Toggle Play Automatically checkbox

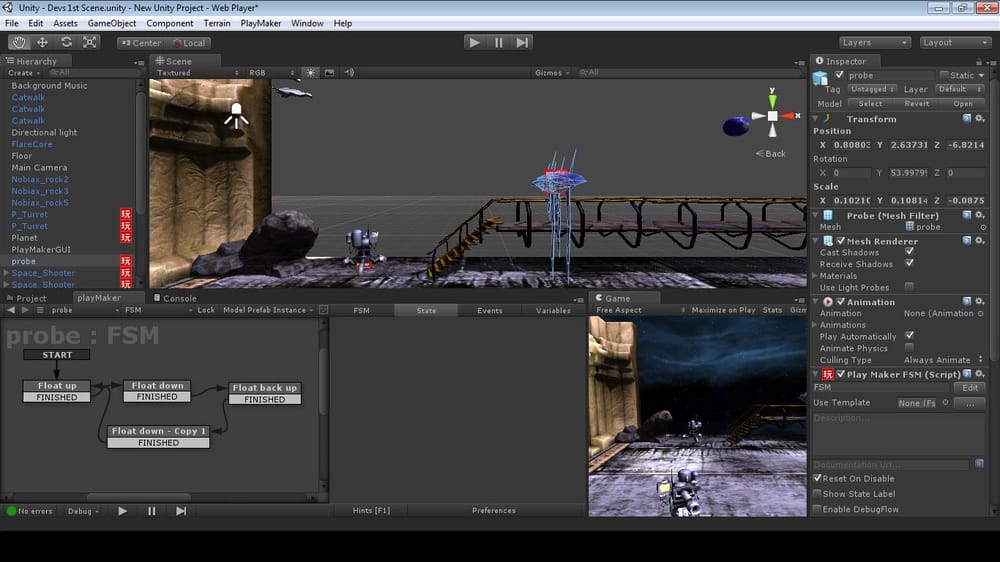click(909, 336)
